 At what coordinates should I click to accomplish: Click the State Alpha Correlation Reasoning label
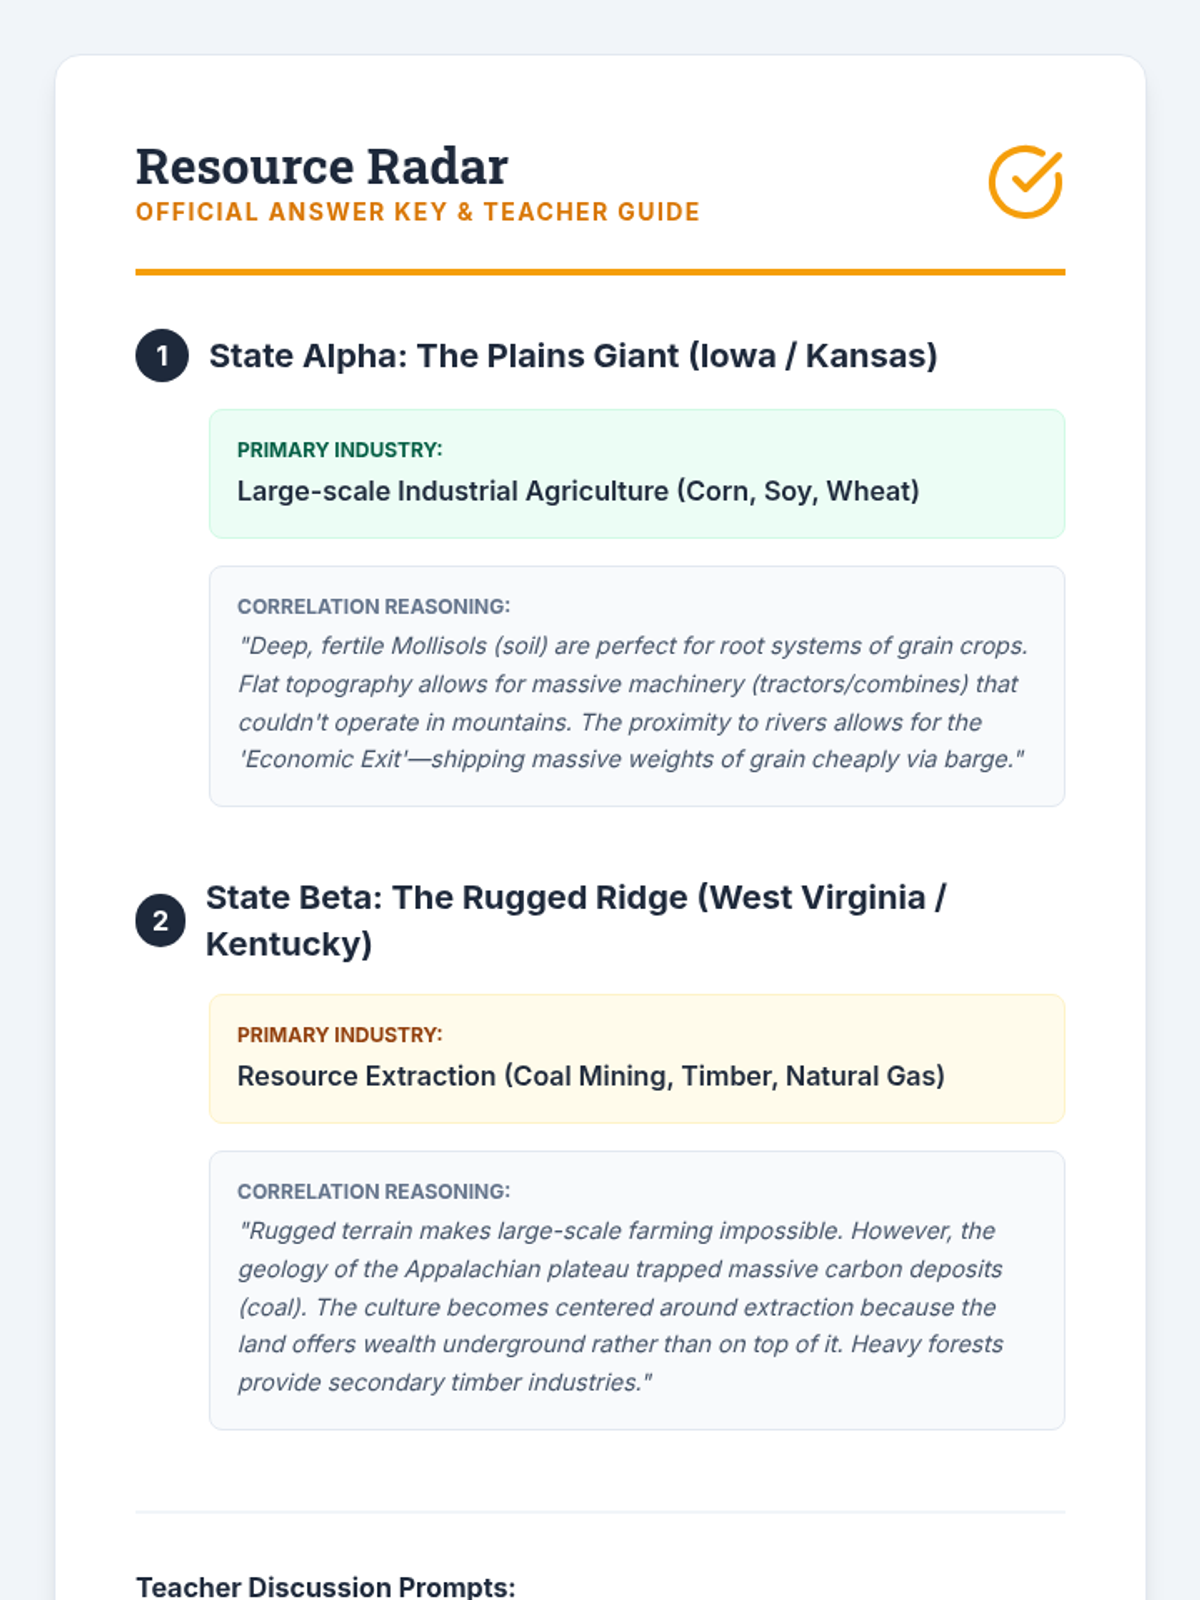click(x=374, y=607)
